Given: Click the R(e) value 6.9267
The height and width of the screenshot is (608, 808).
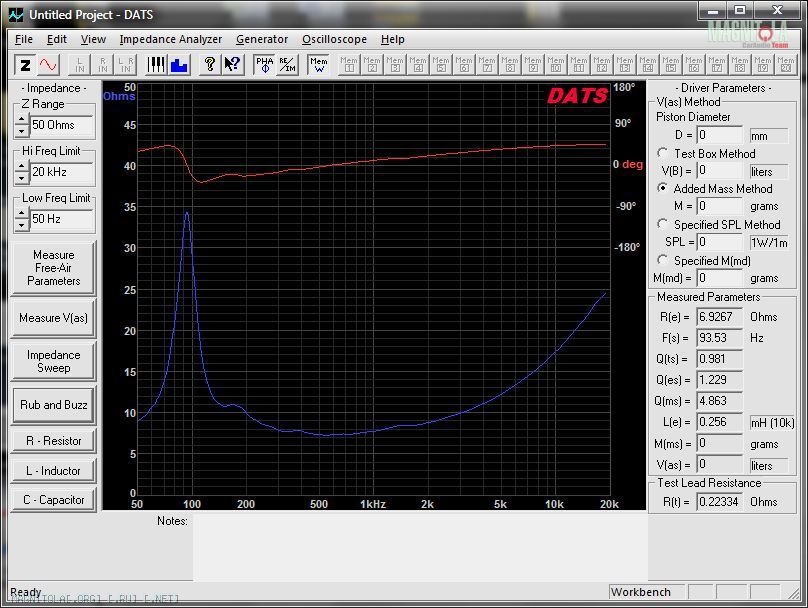Looking at the screenshot, I should coord(719,316).
